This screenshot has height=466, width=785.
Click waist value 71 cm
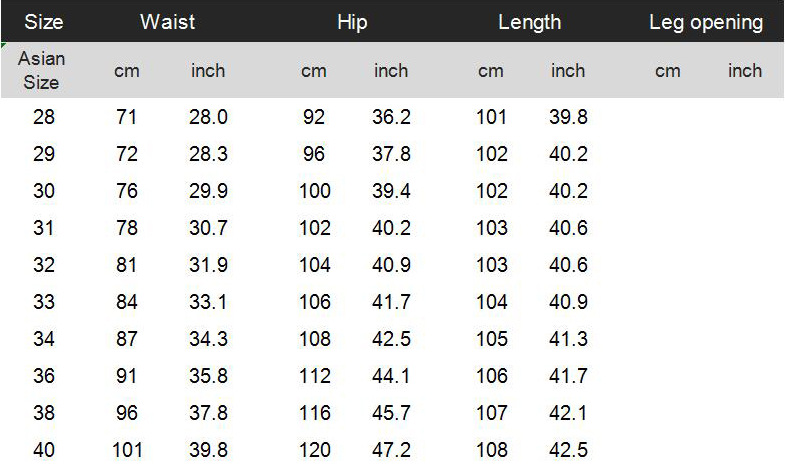tap(127, 117)
